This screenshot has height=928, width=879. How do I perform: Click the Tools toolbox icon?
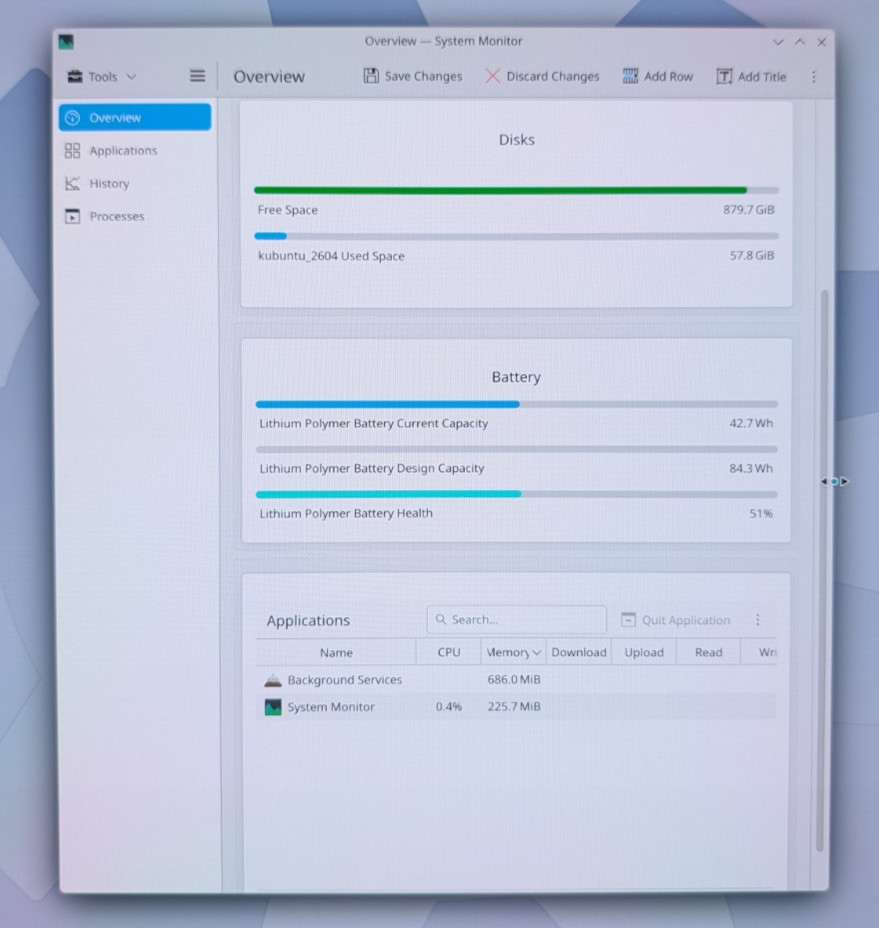pos(75,76)
